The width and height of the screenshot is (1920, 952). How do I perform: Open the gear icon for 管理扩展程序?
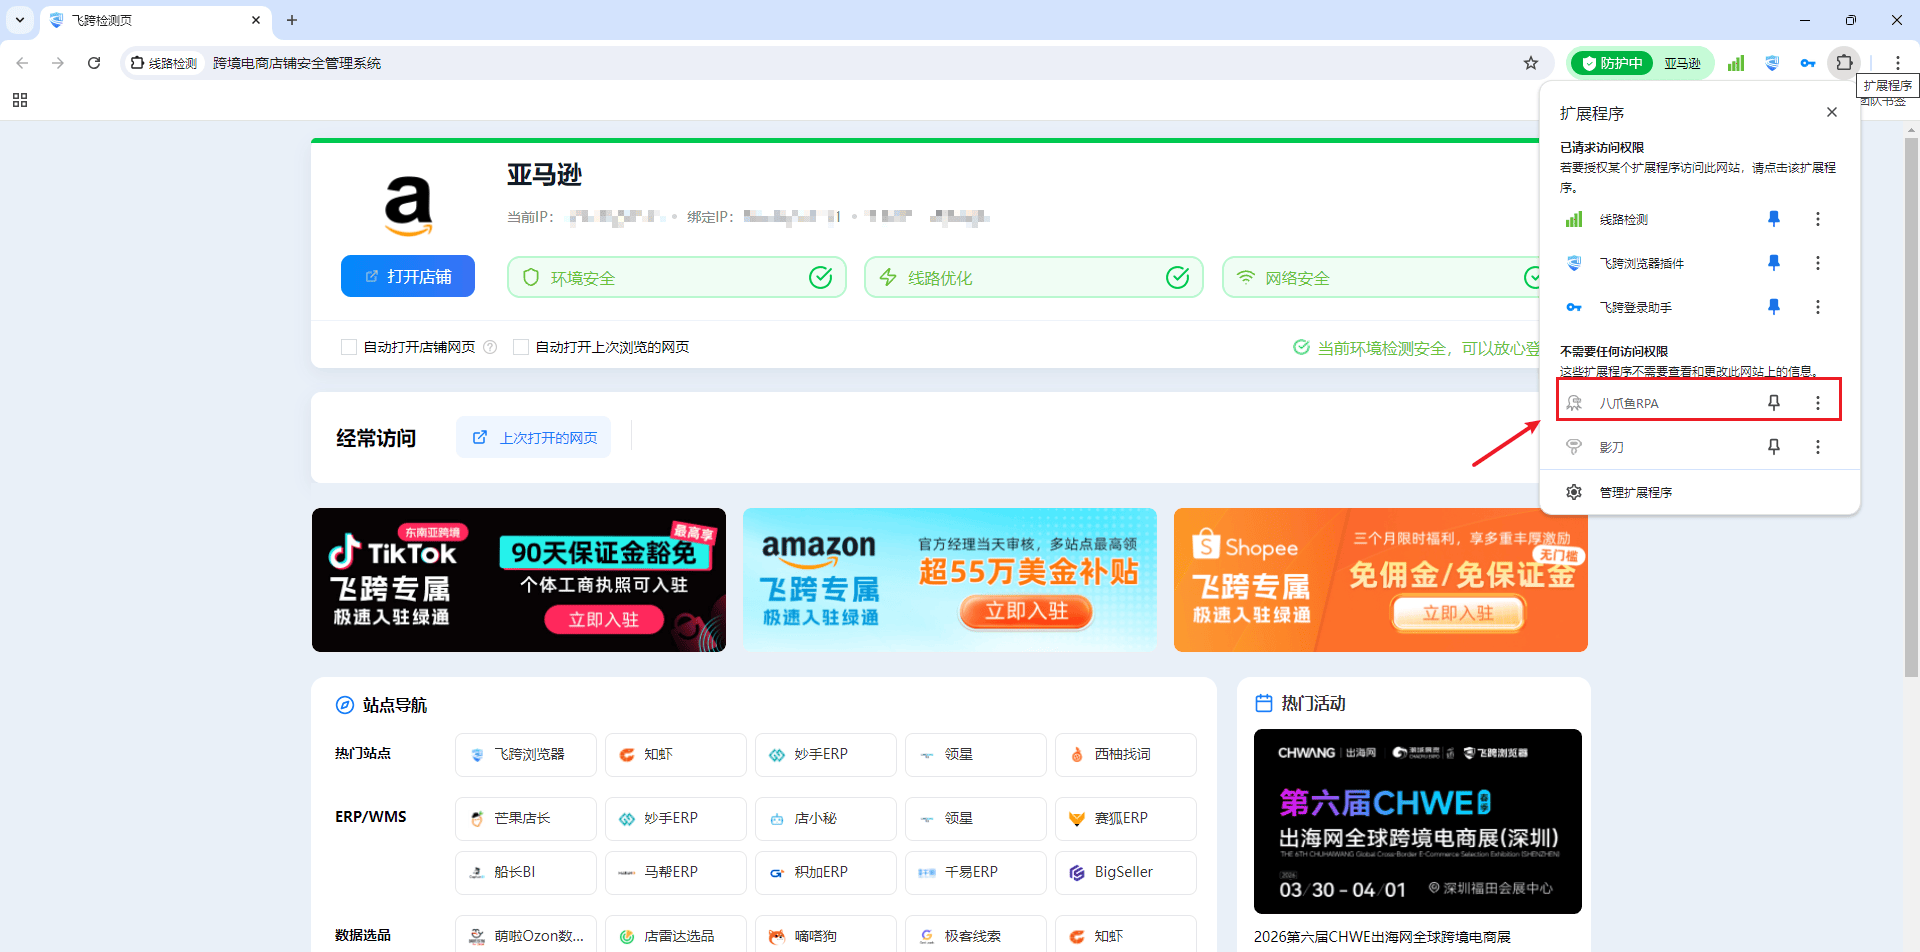1574,492
